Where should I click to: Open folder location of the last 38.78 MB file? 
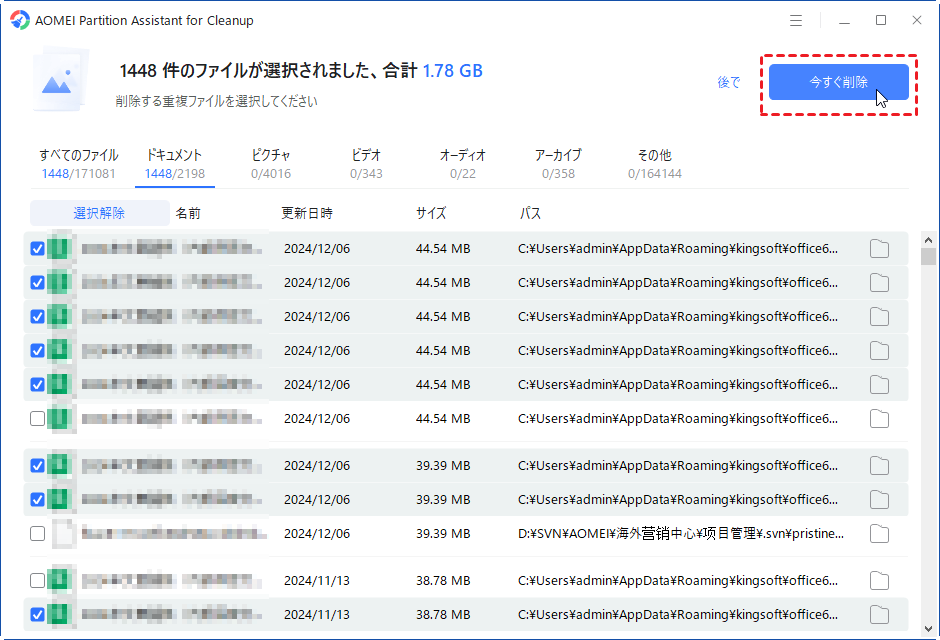click(x=879, y=614)
